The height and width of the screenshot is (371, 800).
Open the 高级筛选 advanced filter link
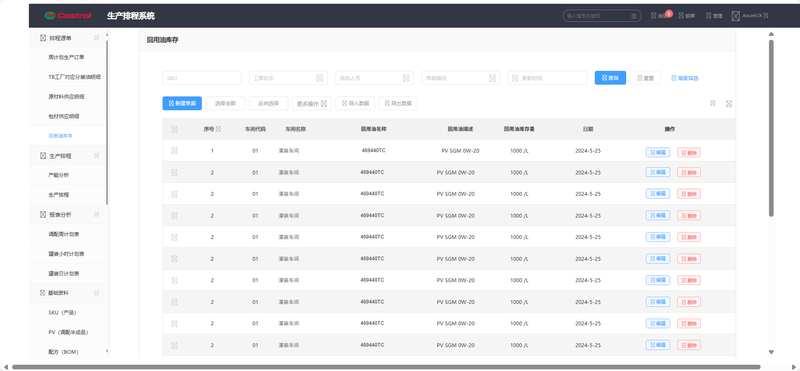(x=685, y=78)
